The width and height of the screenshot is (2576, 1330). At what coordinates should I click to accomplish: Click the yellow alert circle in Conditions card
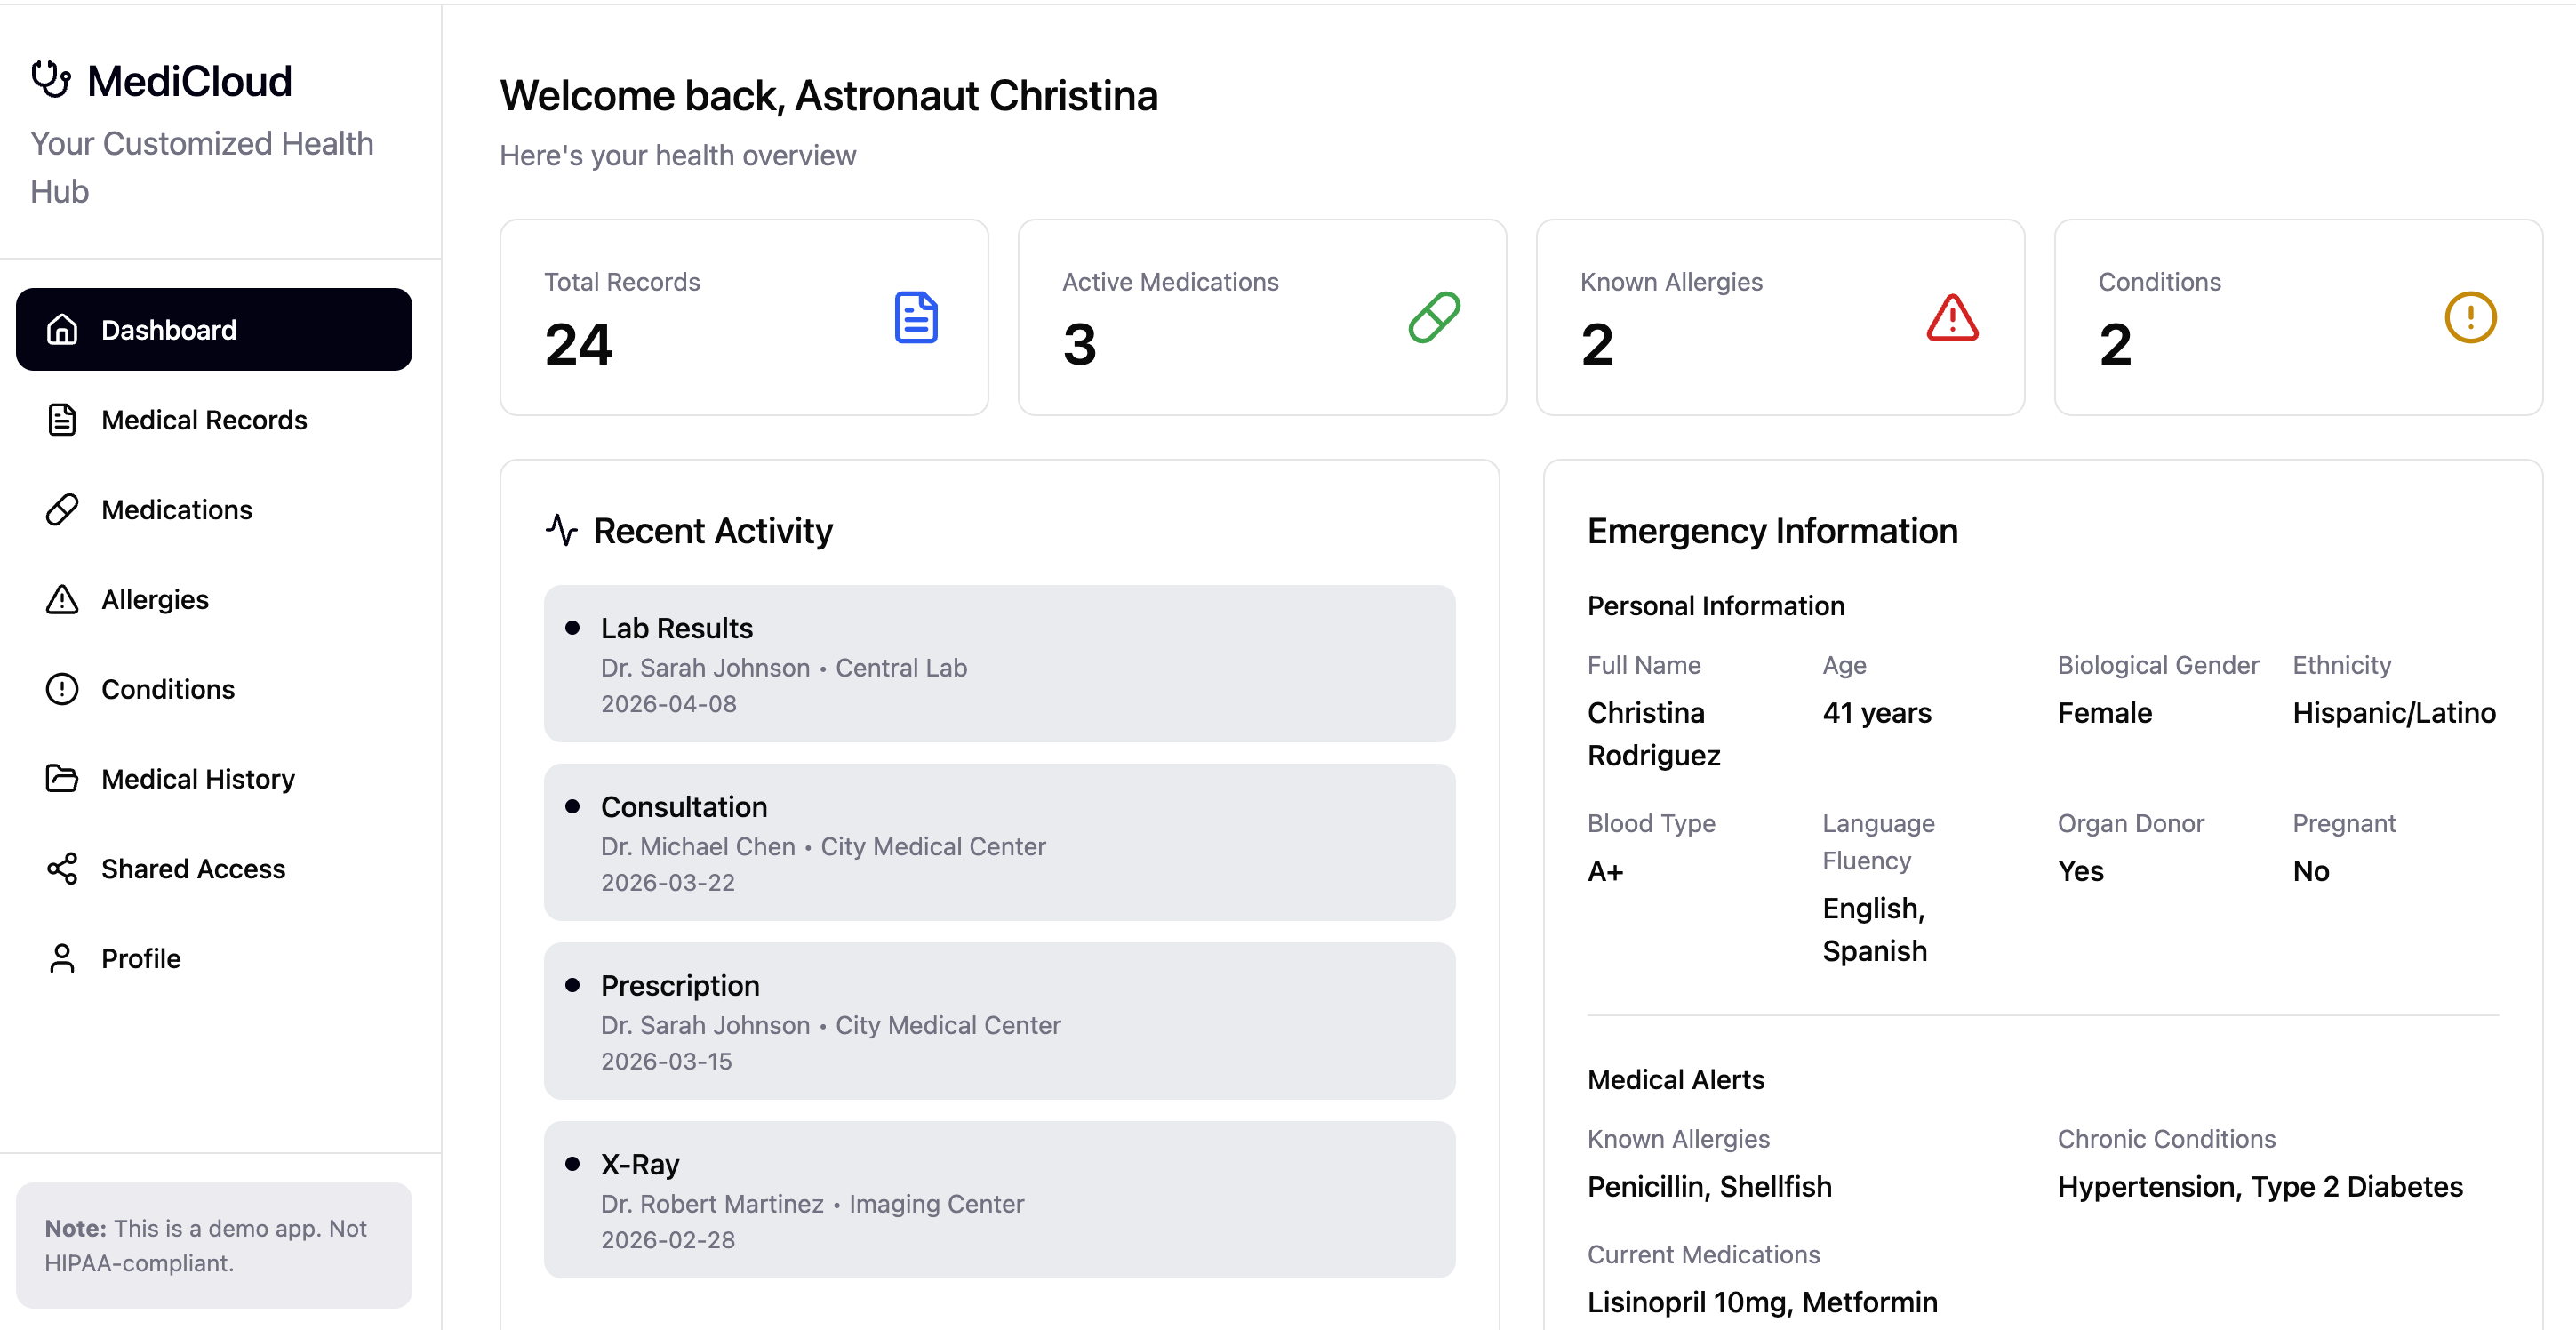(2469, 318)
